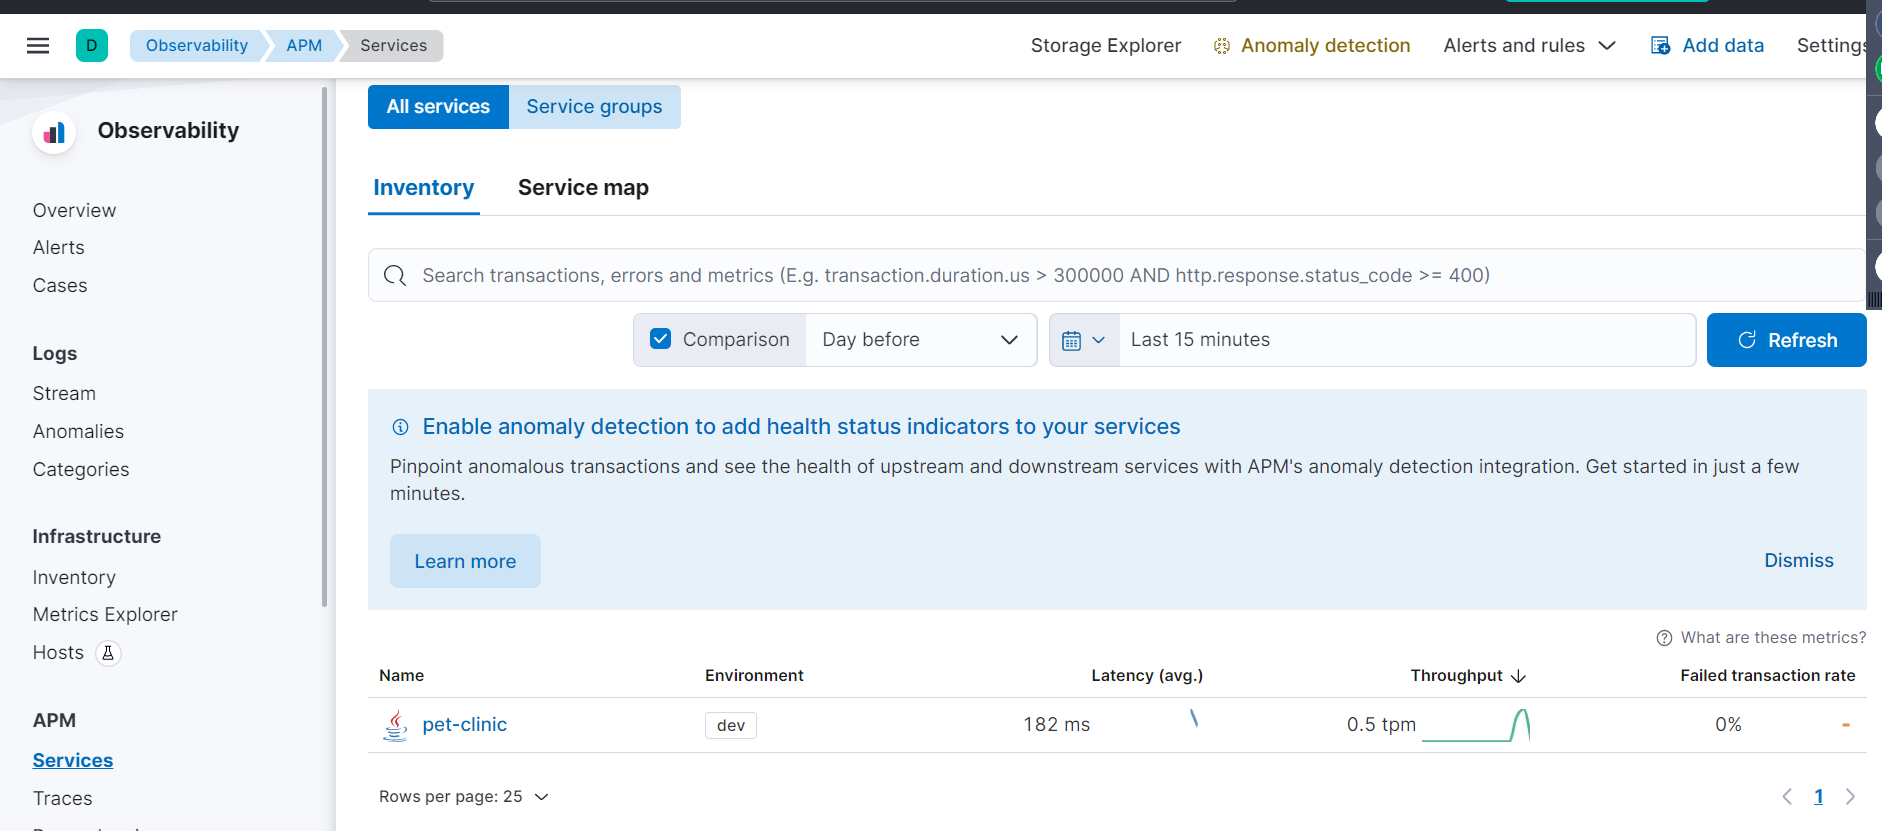Toggle the Comparison checkbox
The width and height of the screenshot is (1882, 831).
[661, 339]
